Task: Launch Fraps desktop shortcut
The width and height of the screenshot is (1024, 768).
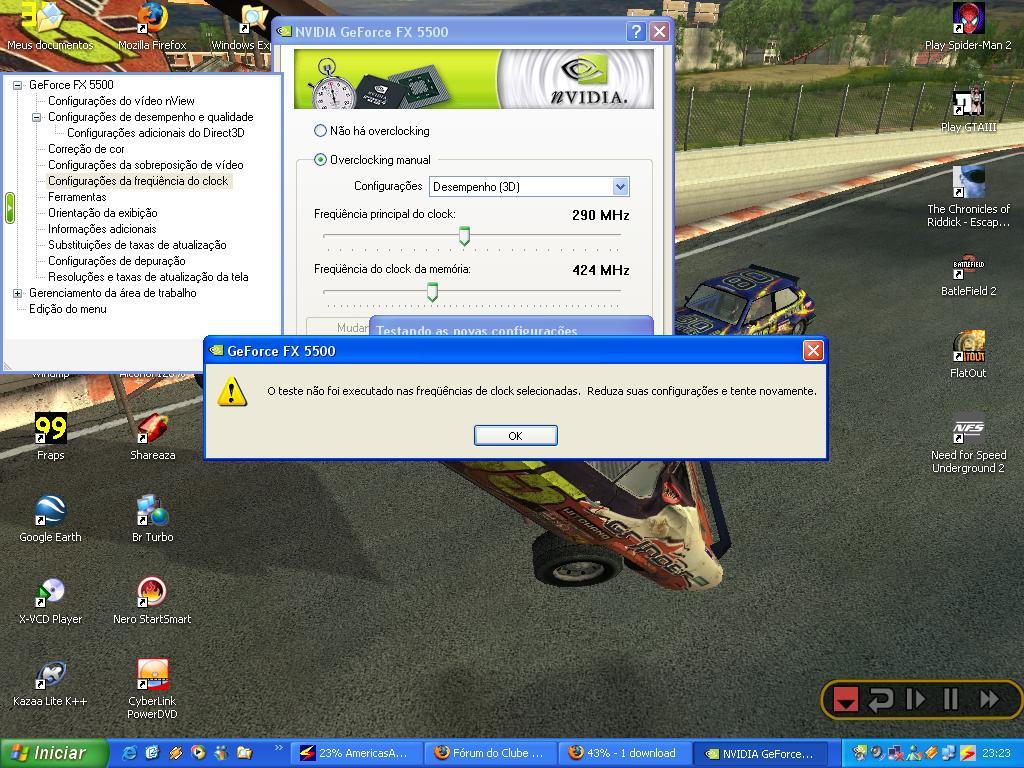Action: (x=50, y=436)
